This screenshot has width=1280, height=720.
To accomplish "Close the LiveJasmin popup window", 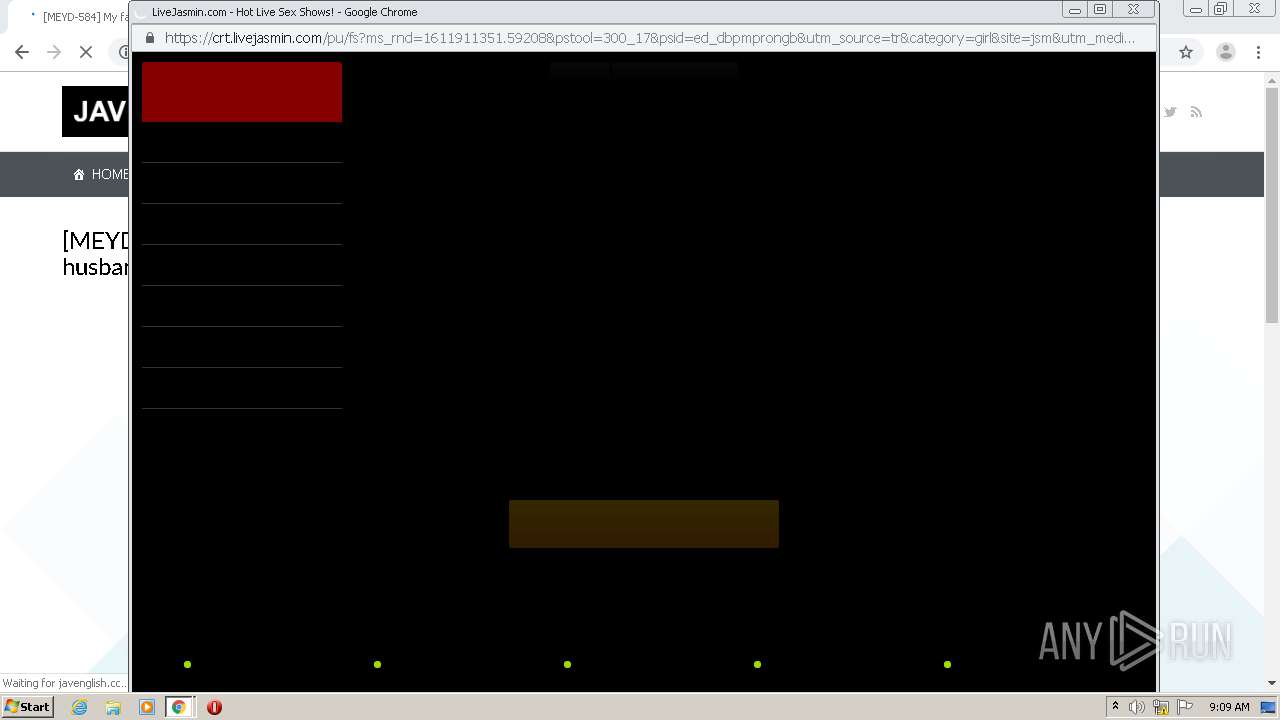I will click(1133, 10).
